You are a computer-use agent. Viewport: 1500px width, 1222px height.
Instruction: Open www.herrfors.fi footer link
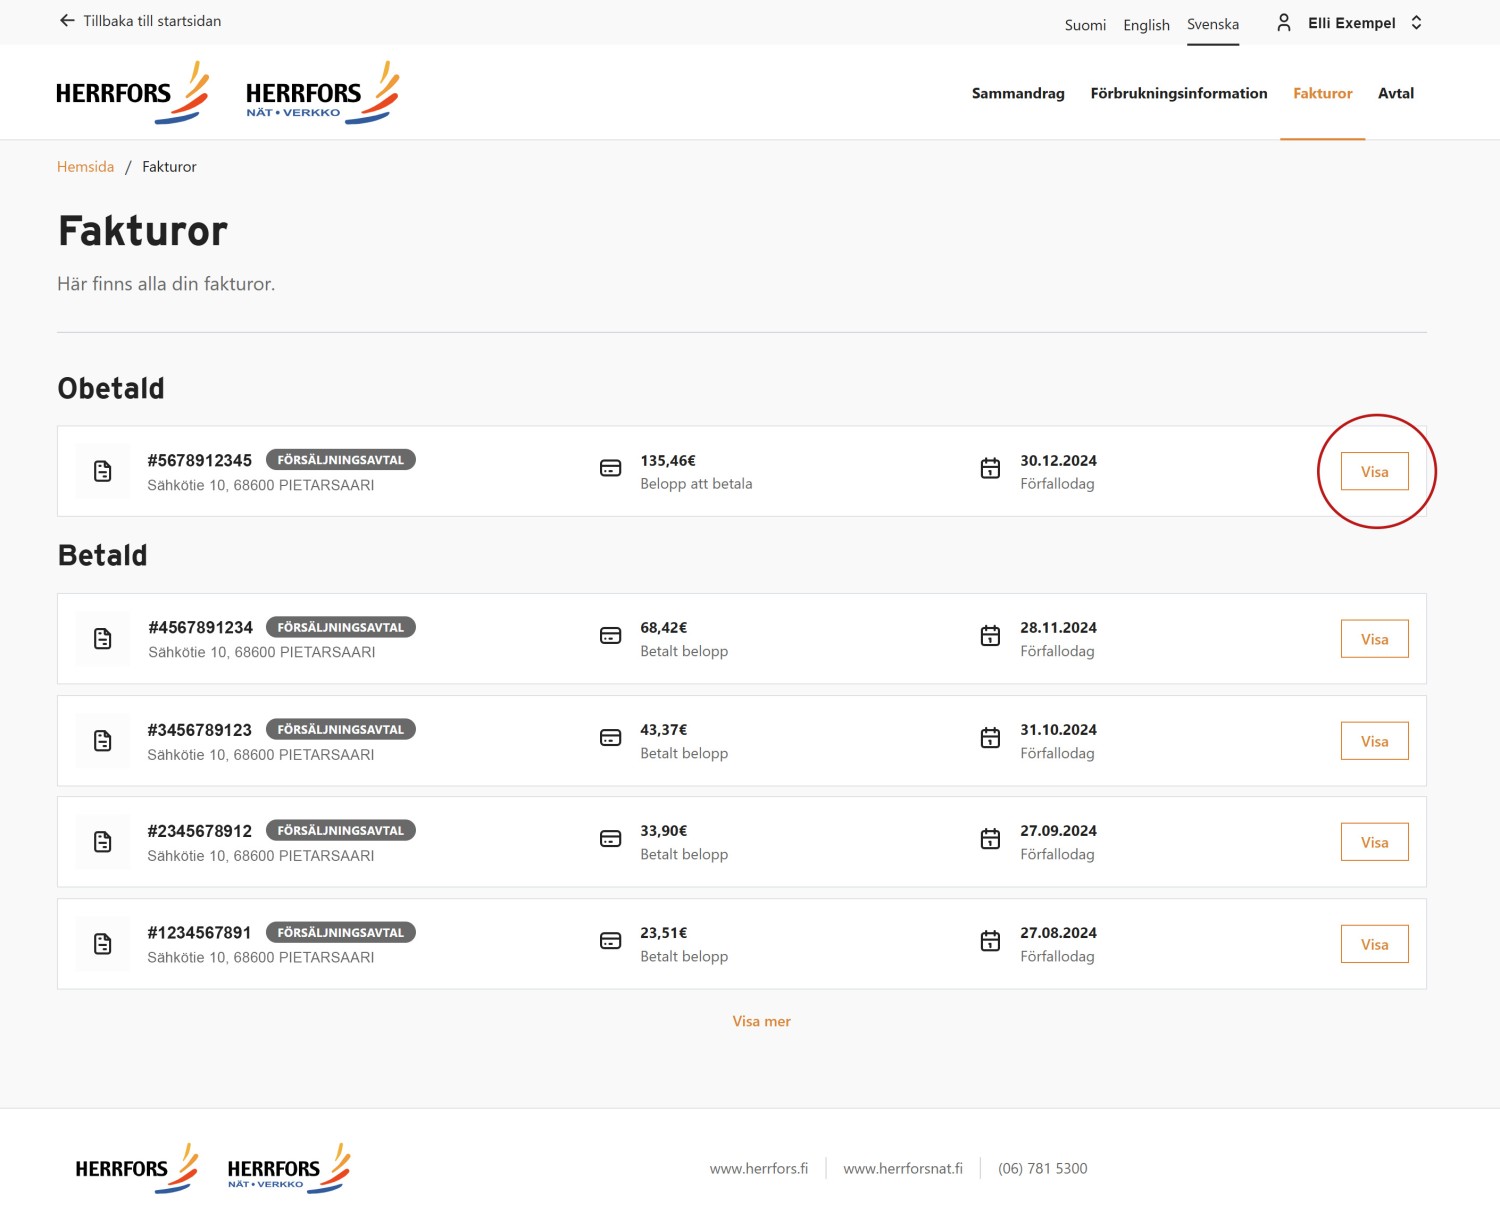tap(758, 1168)
